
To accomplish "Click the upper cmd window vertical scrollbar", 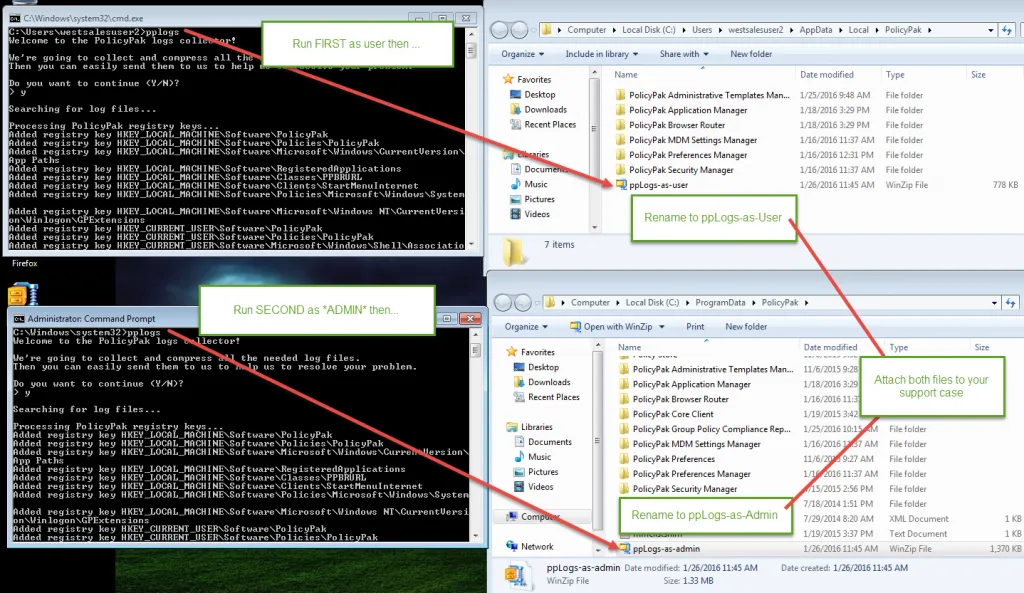I will 471,140.
